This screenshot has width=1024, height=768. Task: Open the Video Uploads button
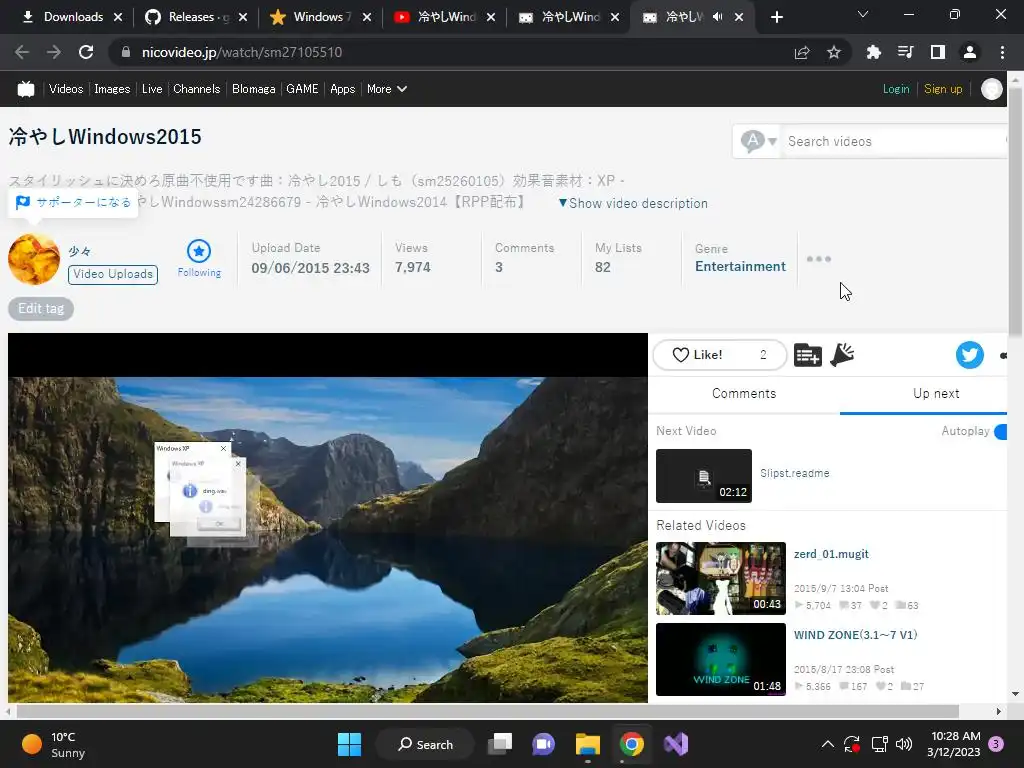pos(113,274)
